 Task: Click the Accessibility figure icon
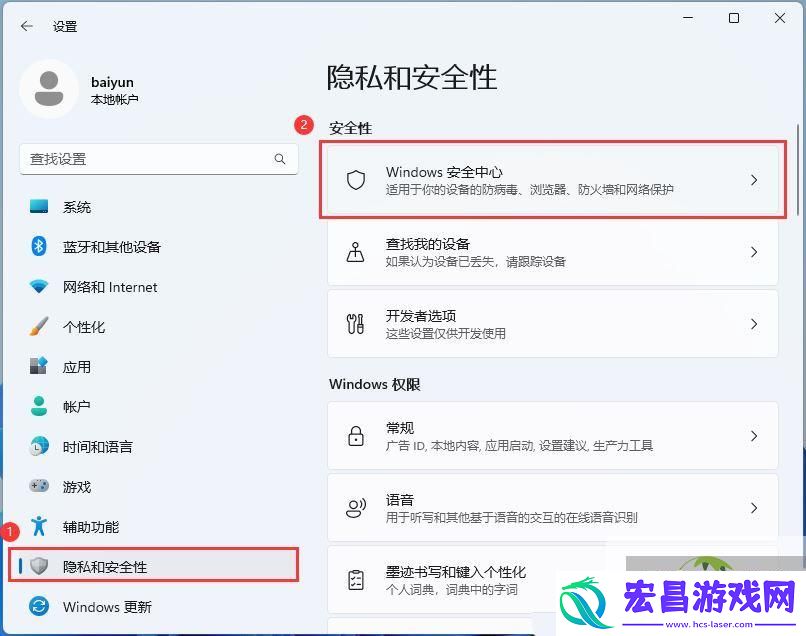click(x=39, y=526)
